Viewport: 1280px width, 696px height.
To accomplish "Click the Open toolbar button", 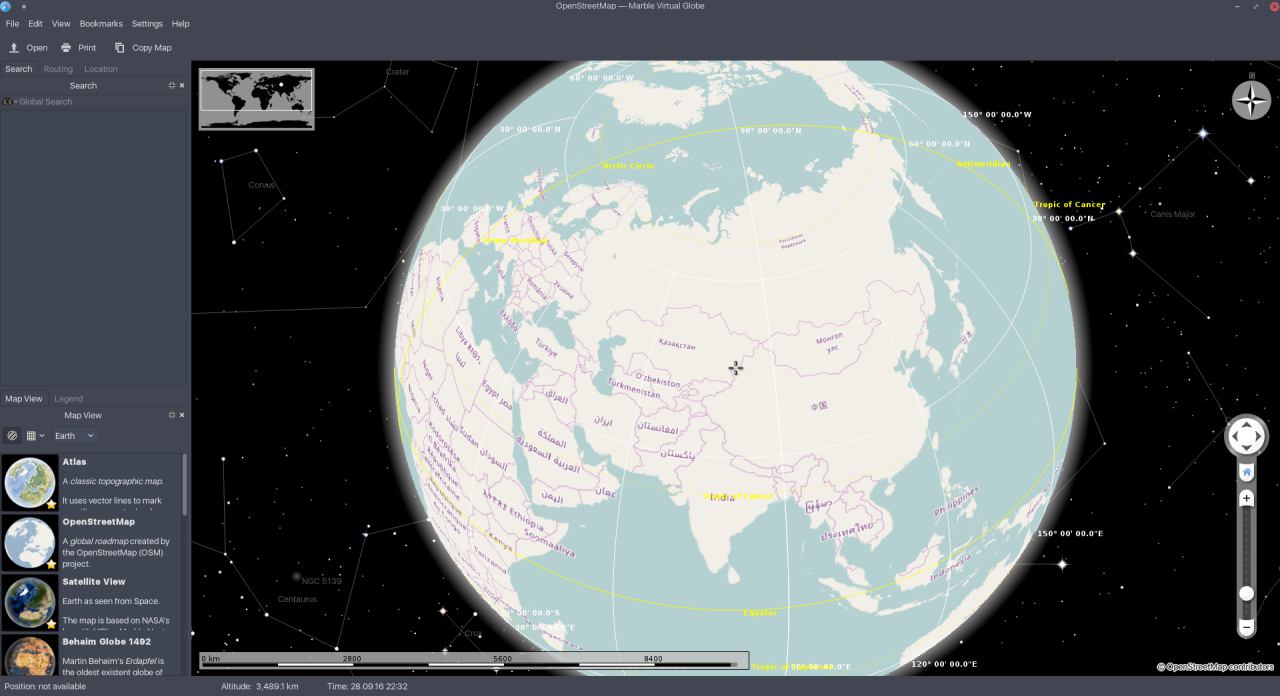I will [x=28, y=47].
